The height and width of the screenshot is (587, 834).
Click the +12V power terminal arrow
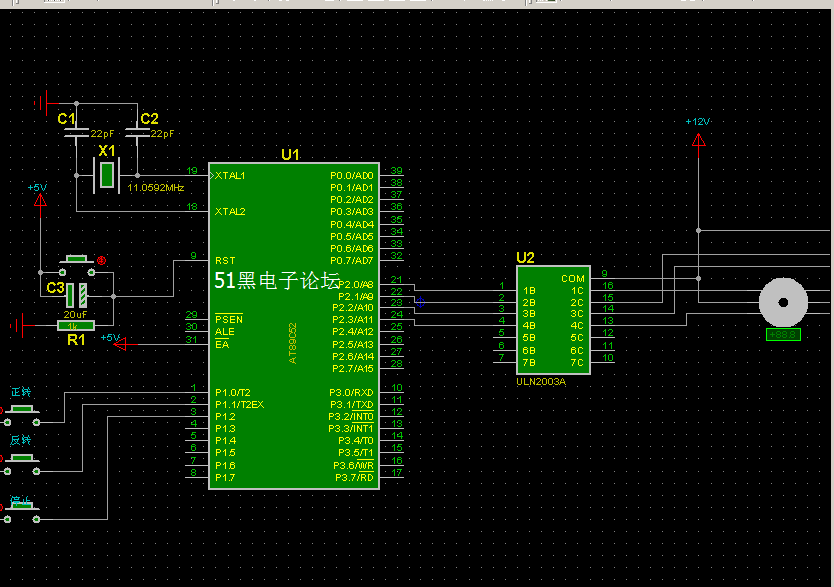click(698, 141)
